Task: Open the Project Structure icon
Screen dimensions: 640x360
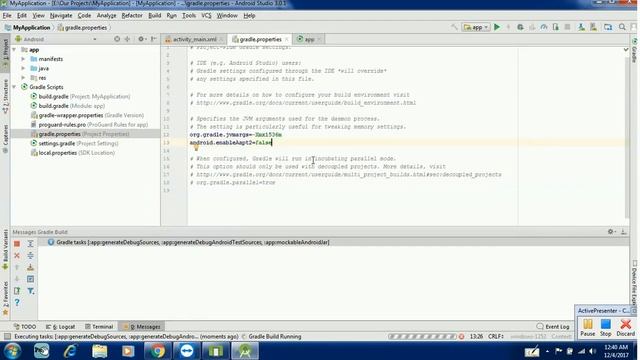Action: [608, 27]
